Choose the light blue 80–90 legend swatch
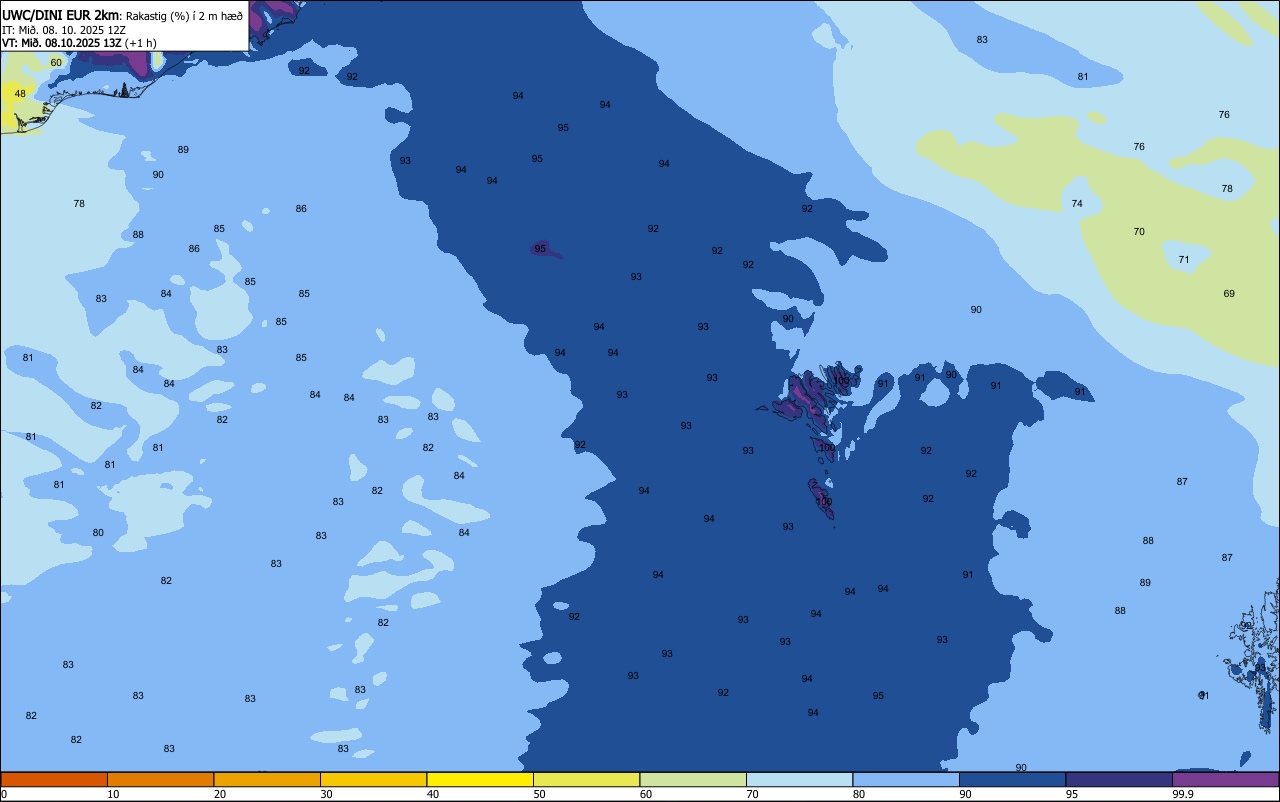The height and width of the screenshot is (802, 1280). point(906,779)
